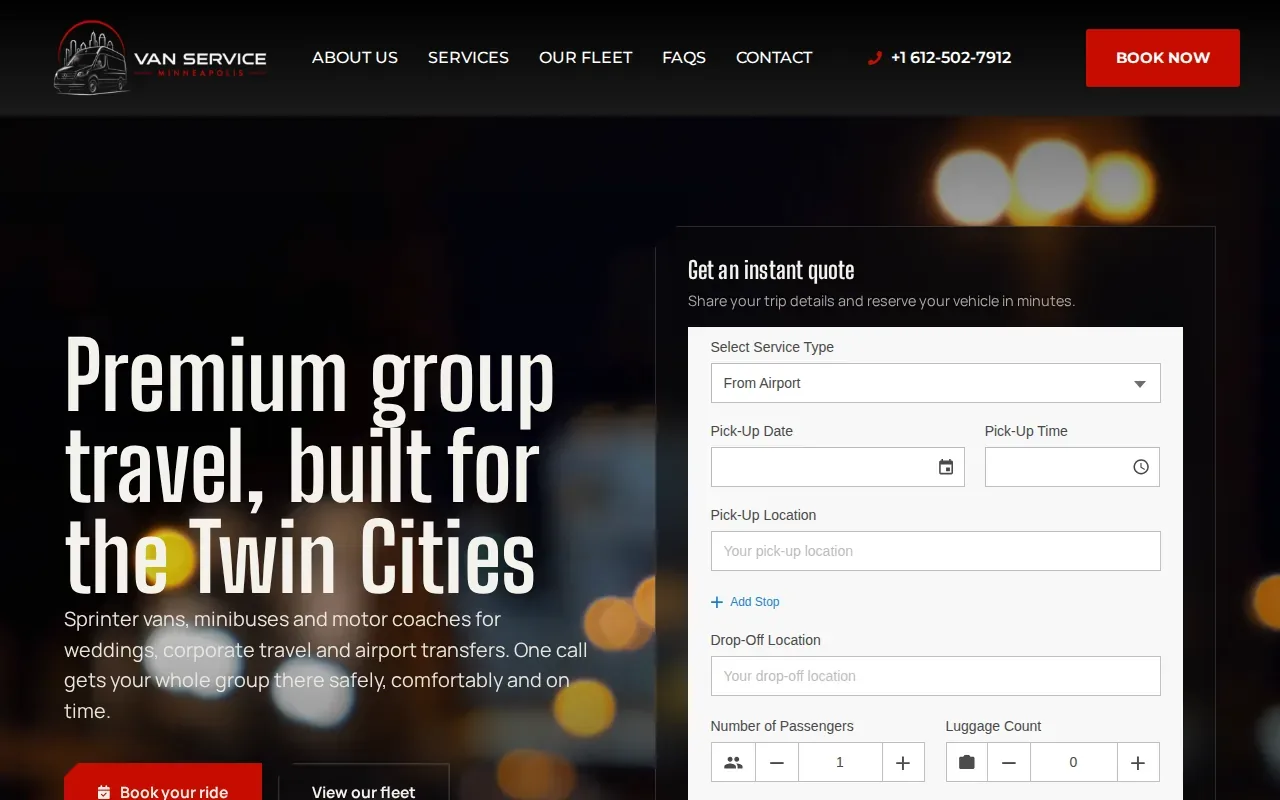The image size is (1280, 800).
Task: Open the FAQs menu item
Action: pos(684,58)
